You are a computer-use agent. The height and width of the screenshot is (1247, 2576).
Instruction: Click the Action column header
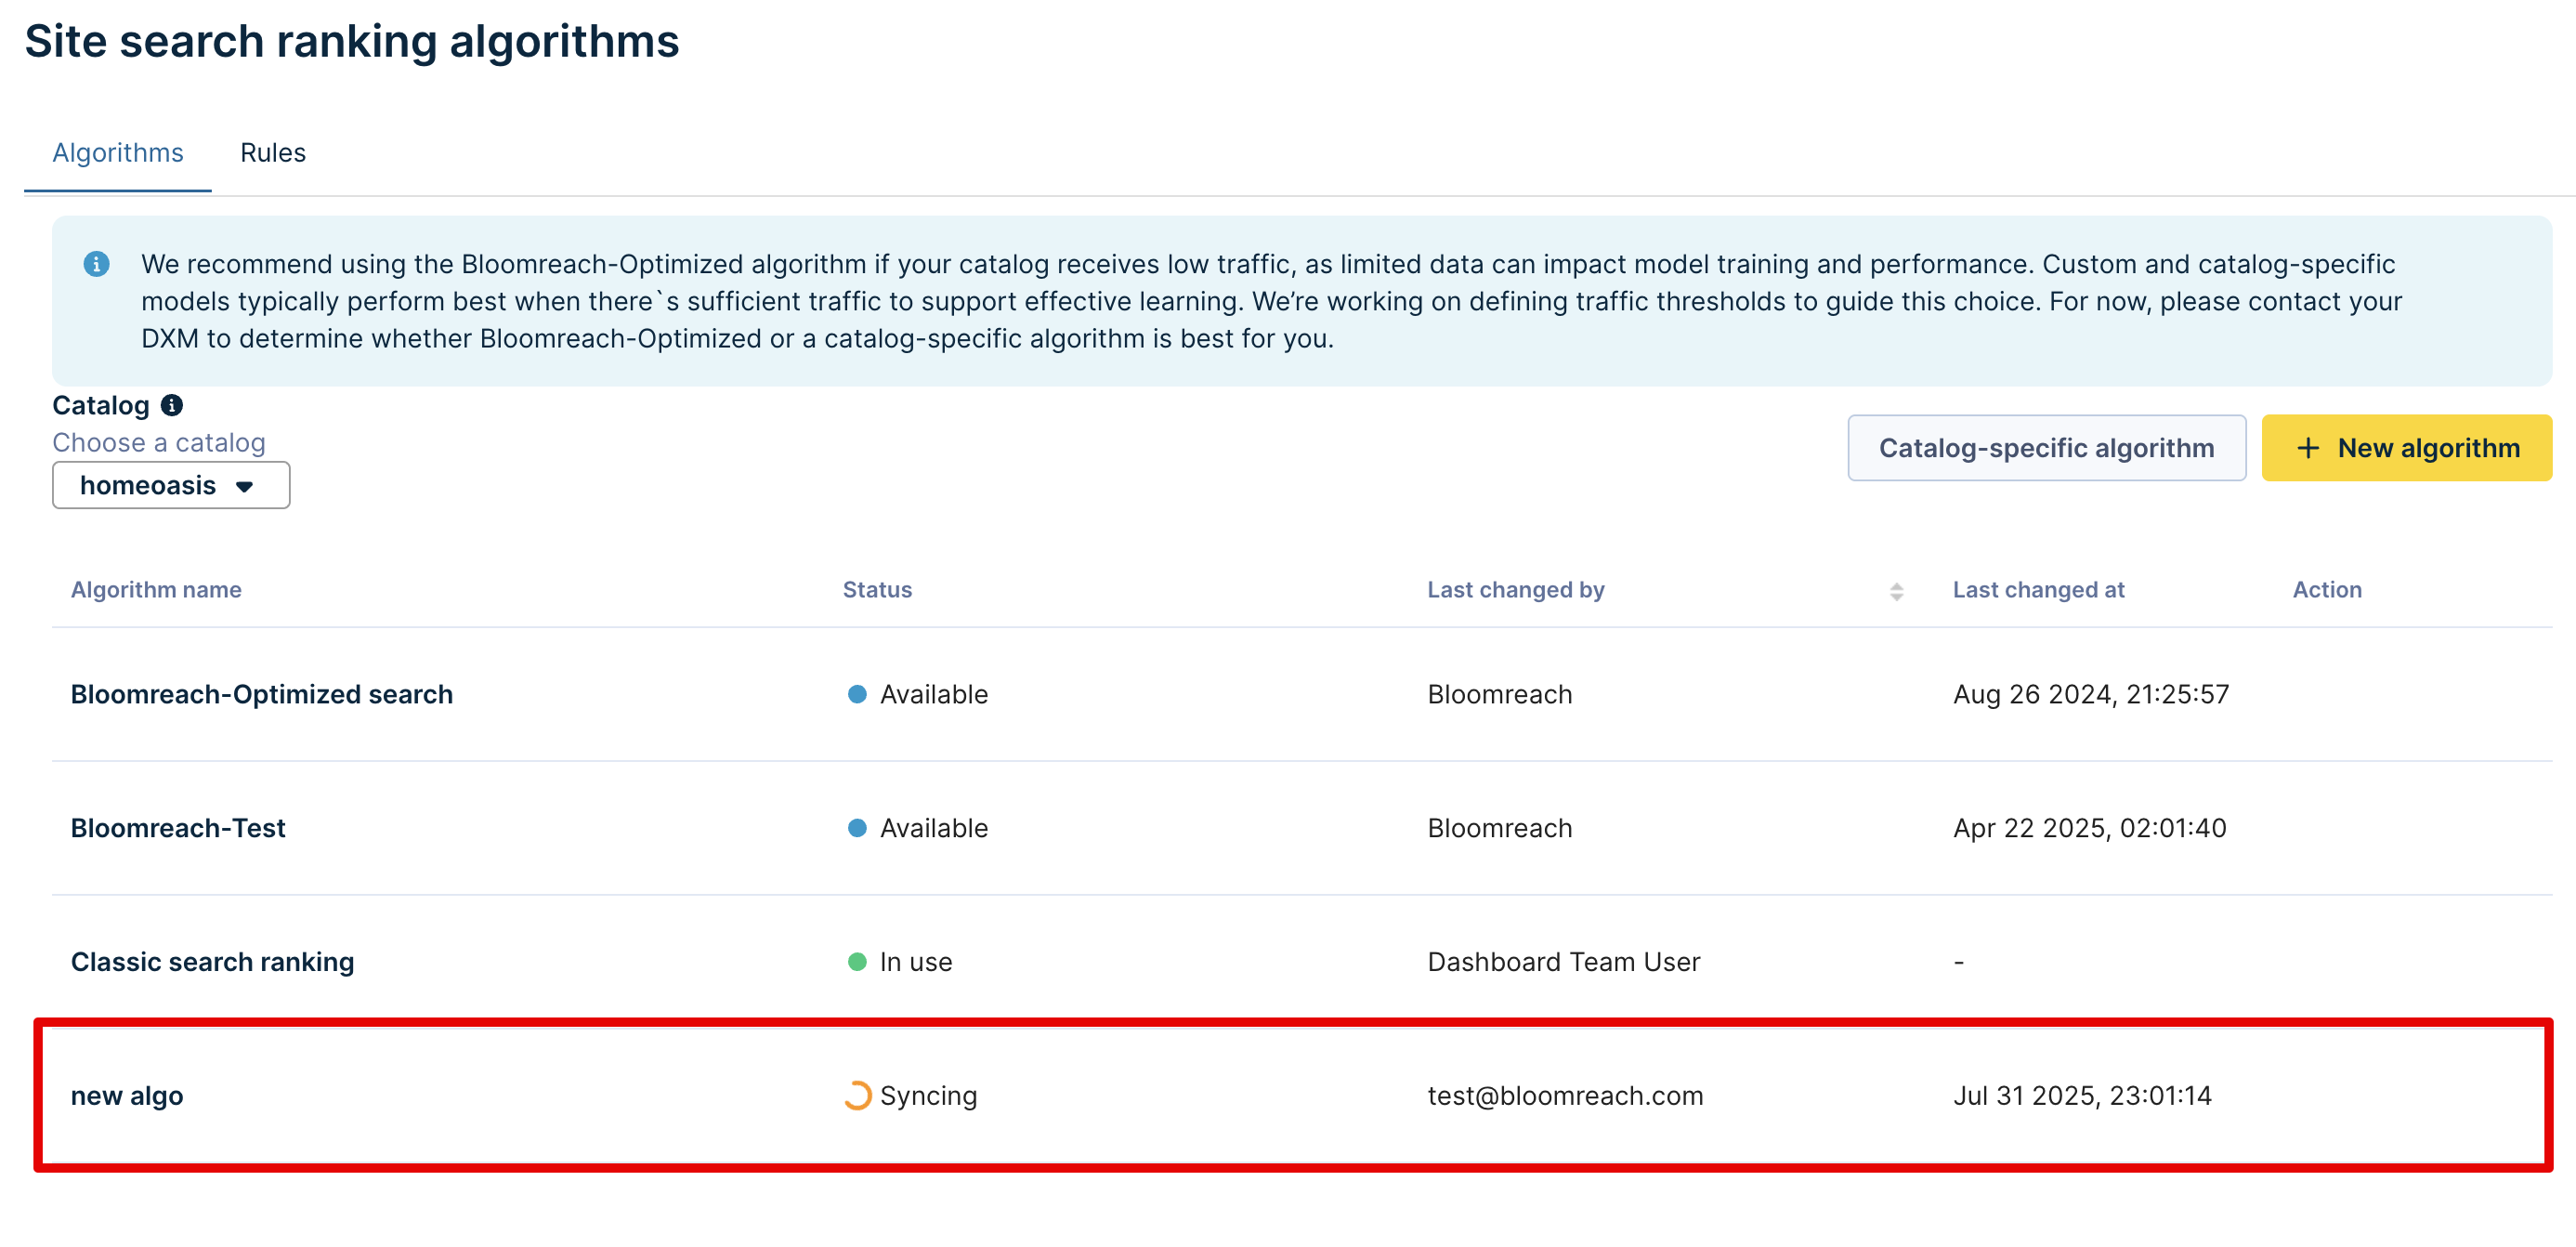coord(2327,590)
